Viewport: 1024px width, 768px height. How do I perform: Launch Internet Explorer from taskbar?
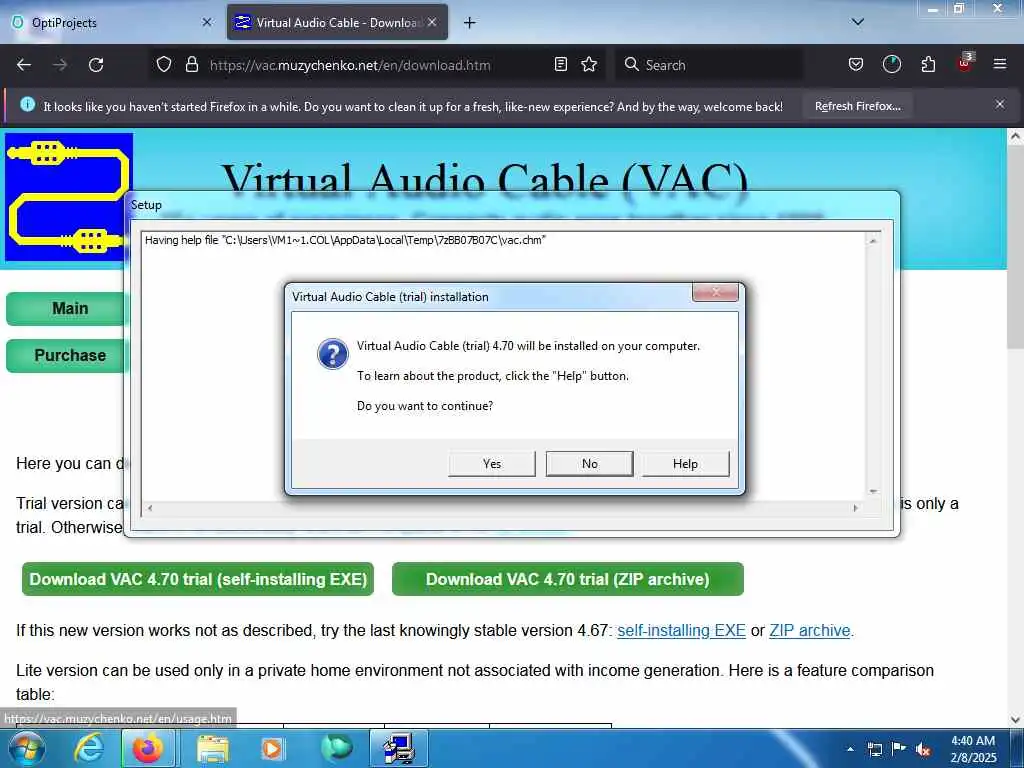(x=88, y=748)
